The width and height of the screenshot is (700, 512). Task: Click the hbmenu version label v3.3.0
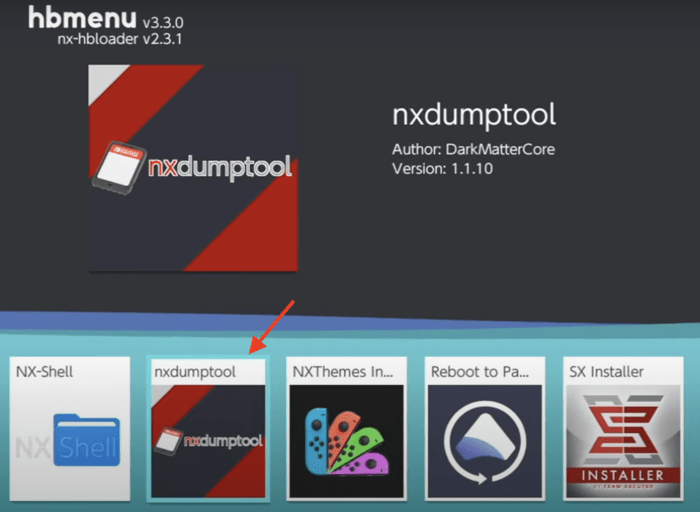pos(163,22)
